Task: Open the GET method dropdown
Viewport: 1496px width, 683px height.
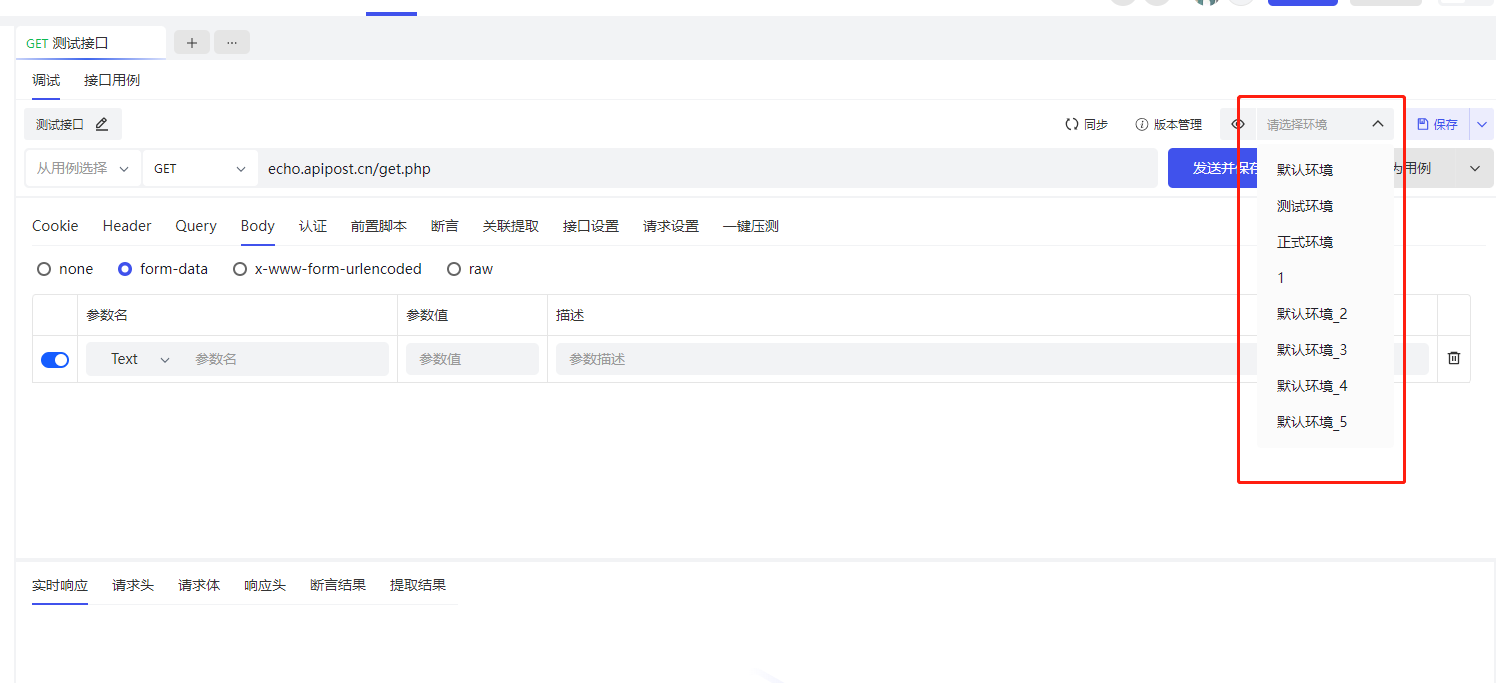Action: tap(200, 169)
